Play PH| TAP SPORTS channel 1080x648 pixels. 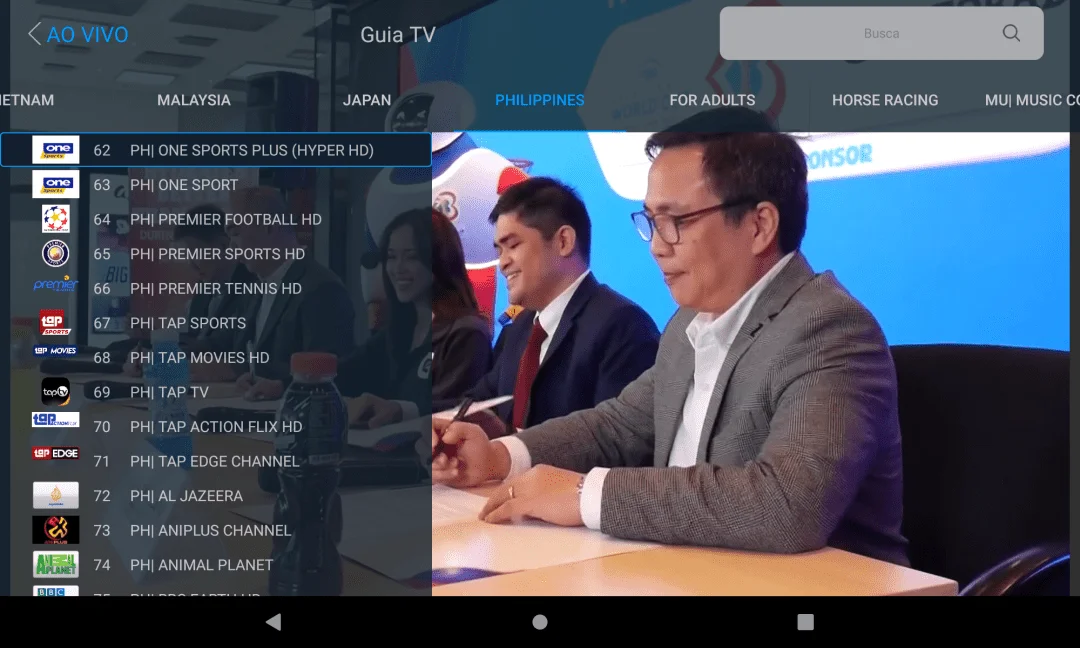coord(216,322)
